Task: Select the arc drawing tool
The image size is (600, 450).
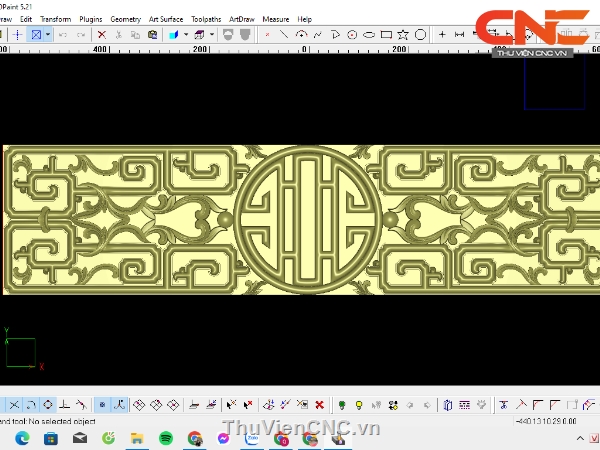Action: pos(302,35)
